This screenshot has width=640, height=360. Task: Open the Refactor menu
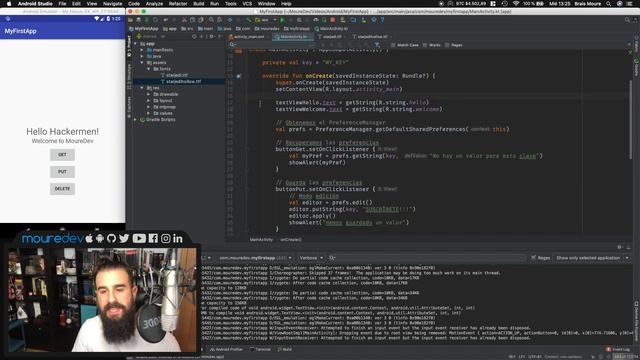(178, 4)
